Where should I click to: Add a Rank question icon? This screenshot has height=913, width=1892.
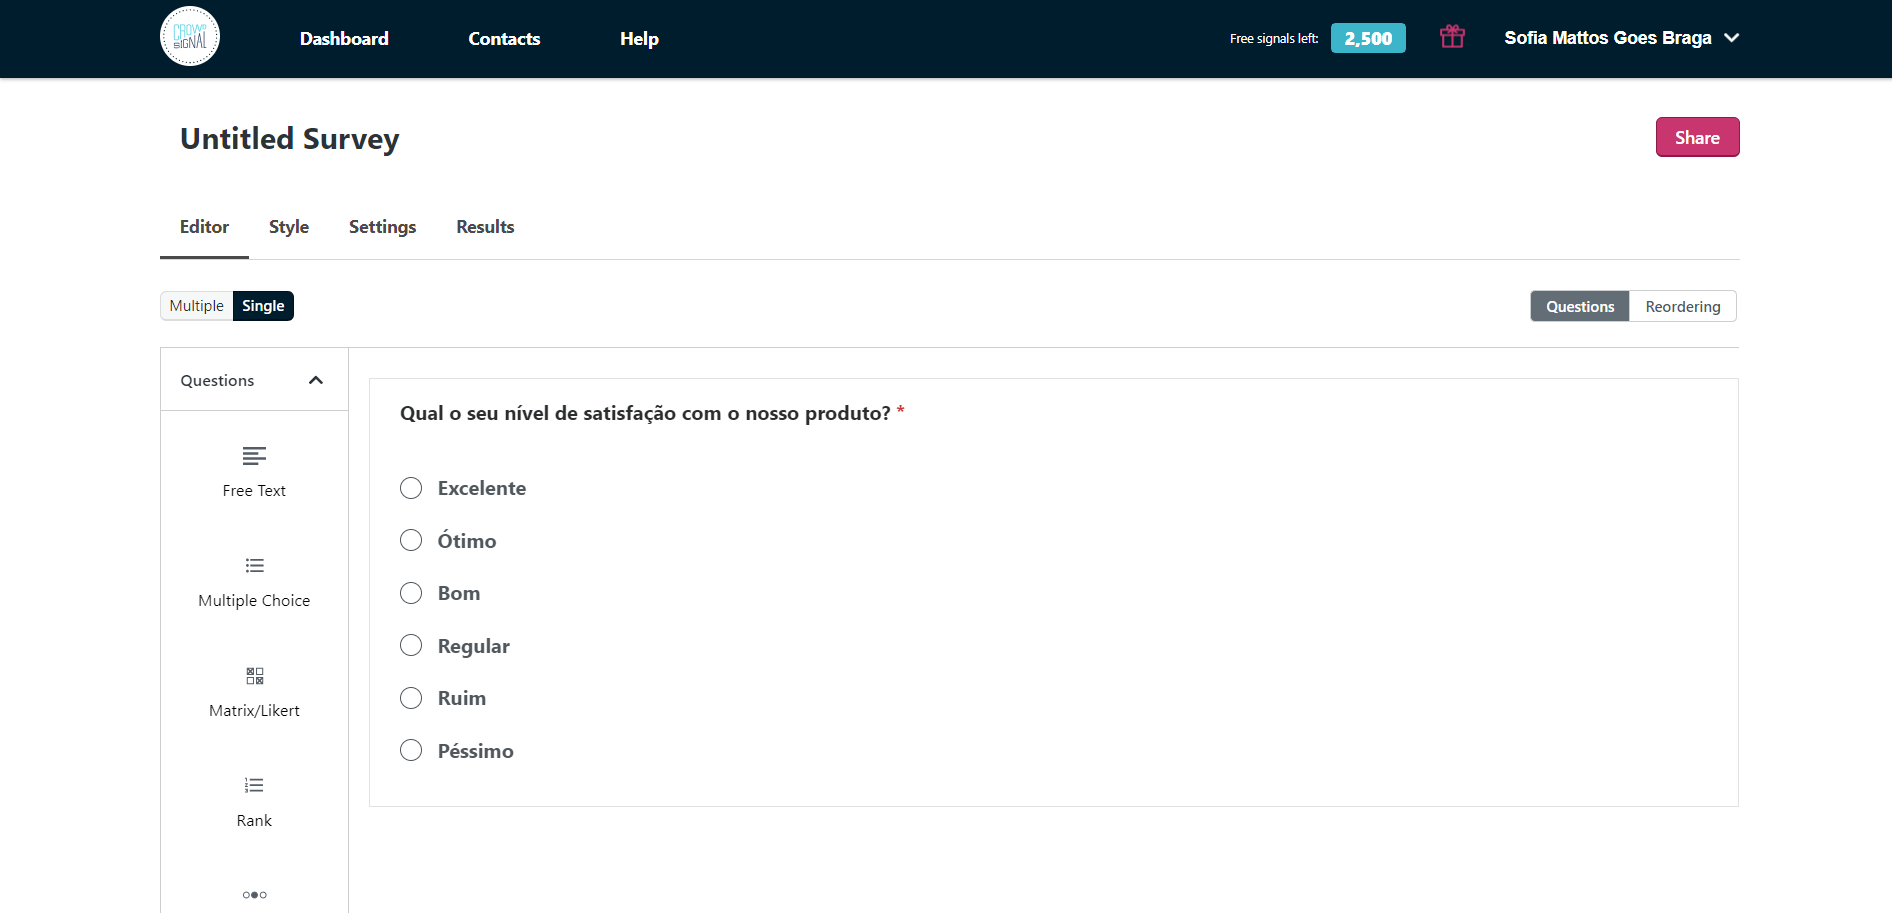click(x=254, y=786)
